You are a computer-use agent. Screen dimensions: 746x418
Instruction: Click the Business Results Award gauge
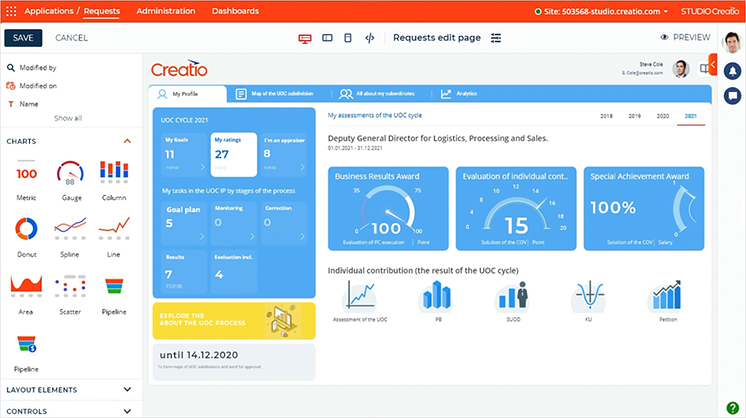click(x=388, y=208)
